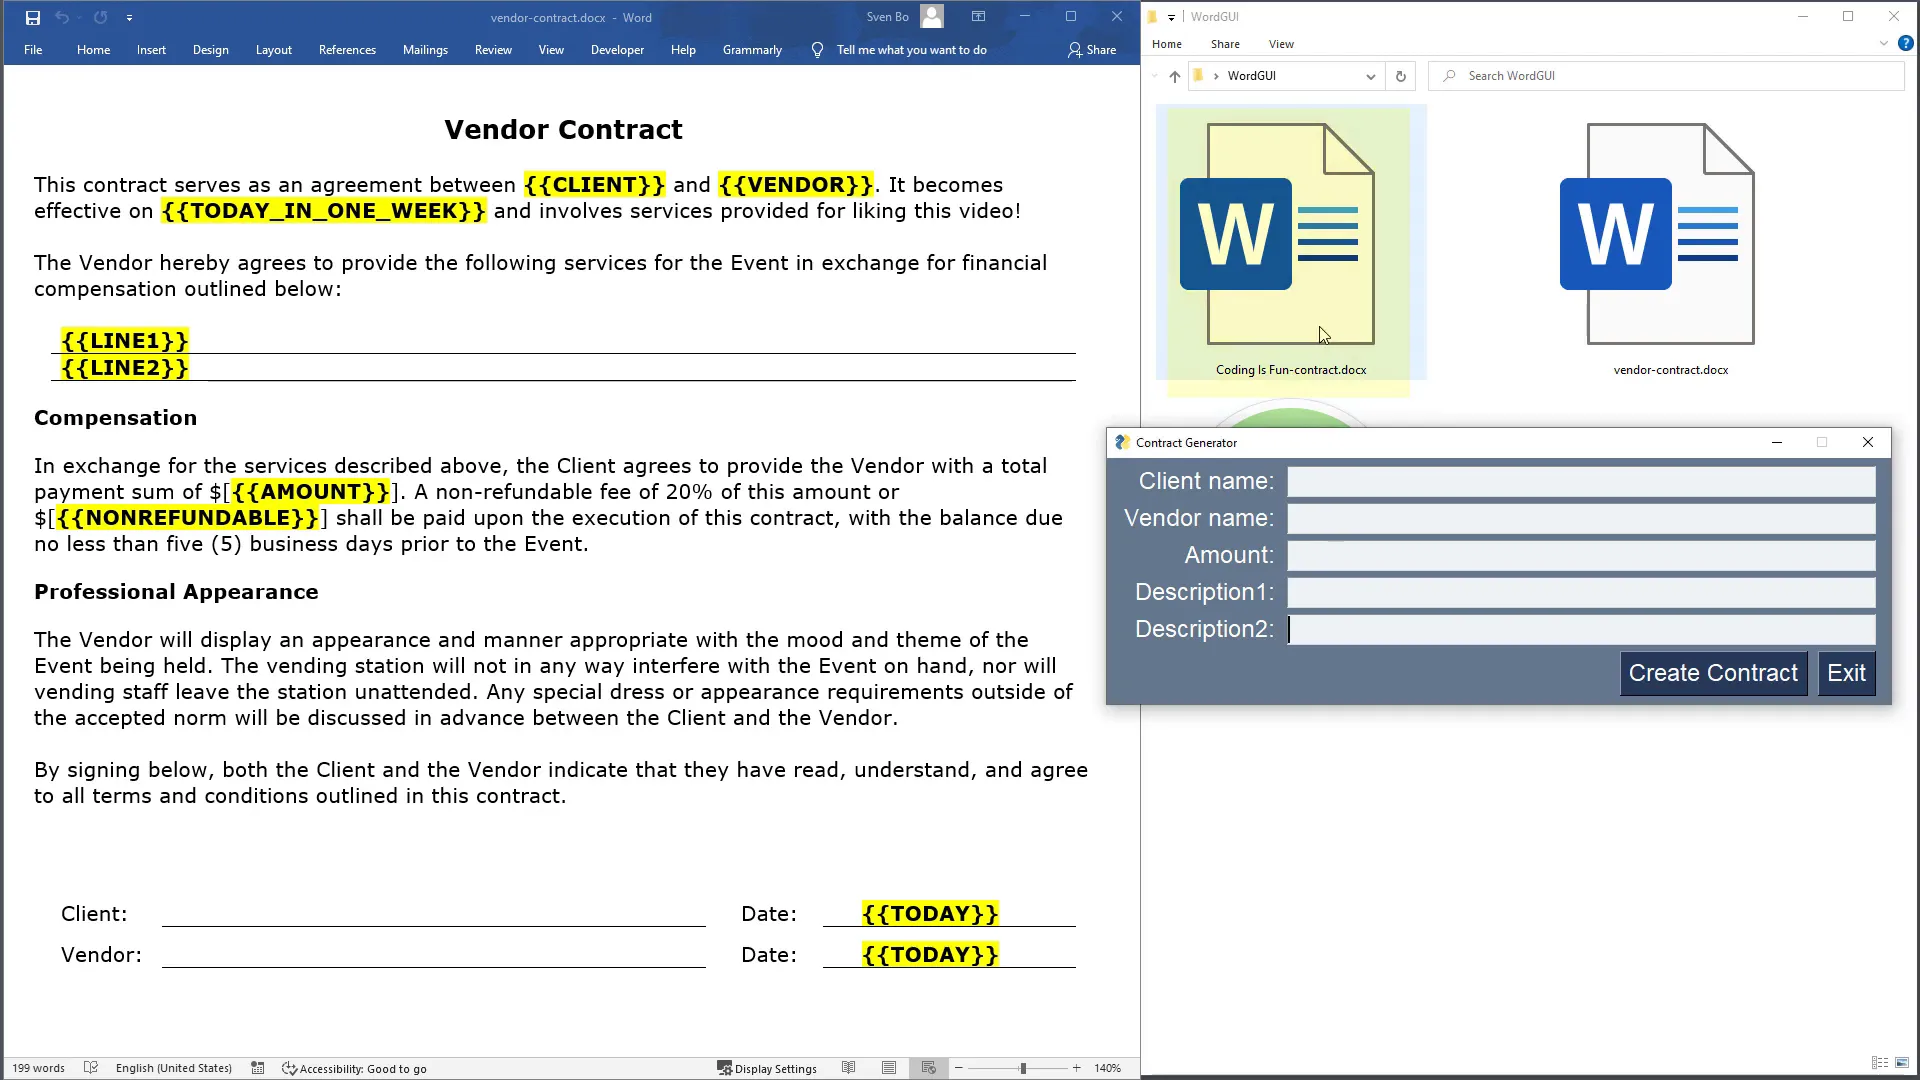Click the Save icon on Quick Access Toolbar
Viewport: 1920px width, 1080px height.
point(32,17)
